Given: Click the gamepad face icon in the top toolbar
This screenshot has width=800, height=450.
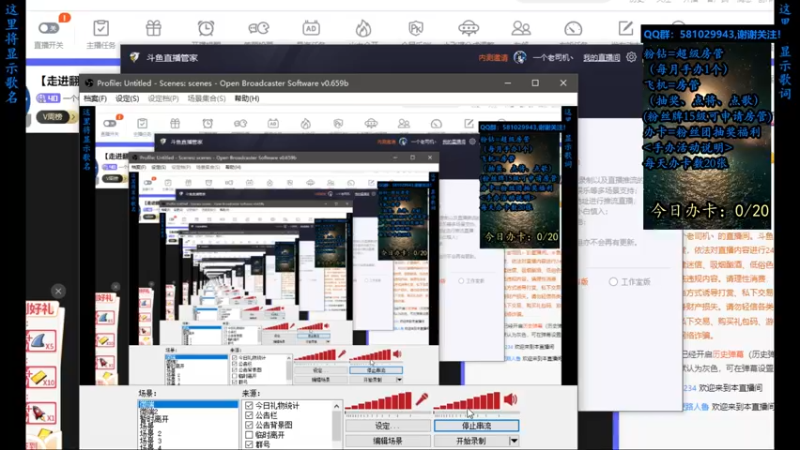Looking at the screenshot, I should [x=259, y=28].
